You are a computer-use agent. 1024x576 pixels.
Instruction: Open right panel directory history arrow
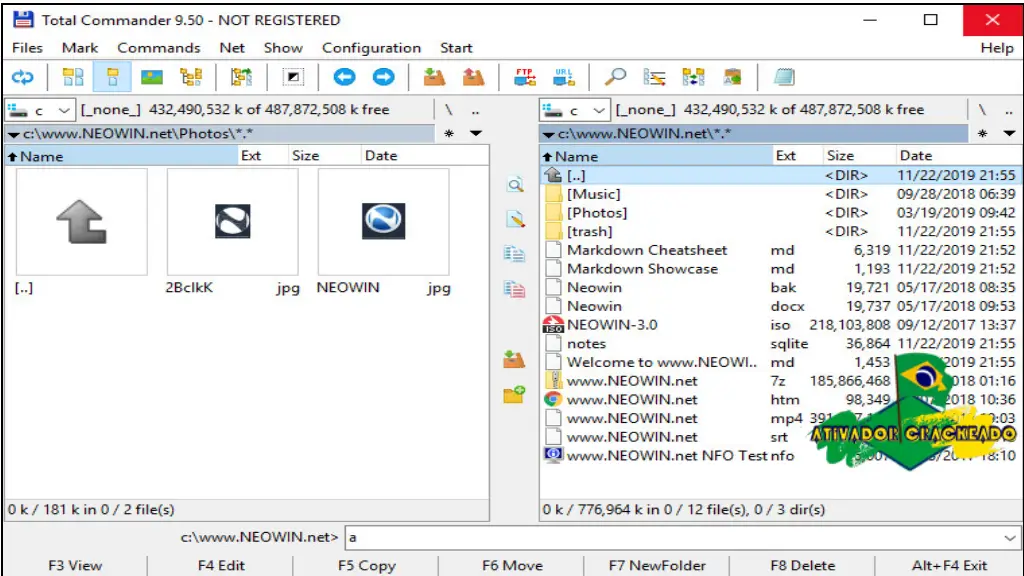pos(1010,133)
